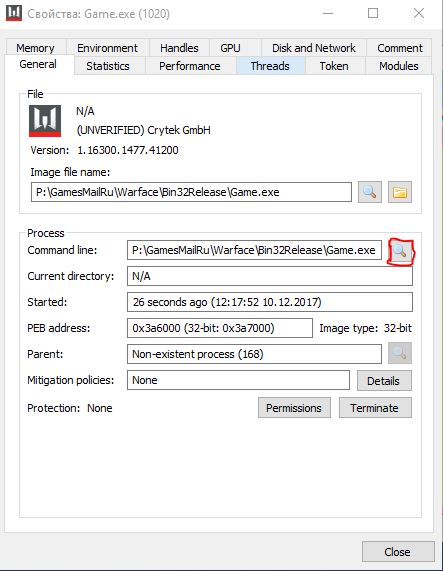Switch to the Comment tab
The height and width of the screenshot is (571, 443).
(x=400, y=48)
